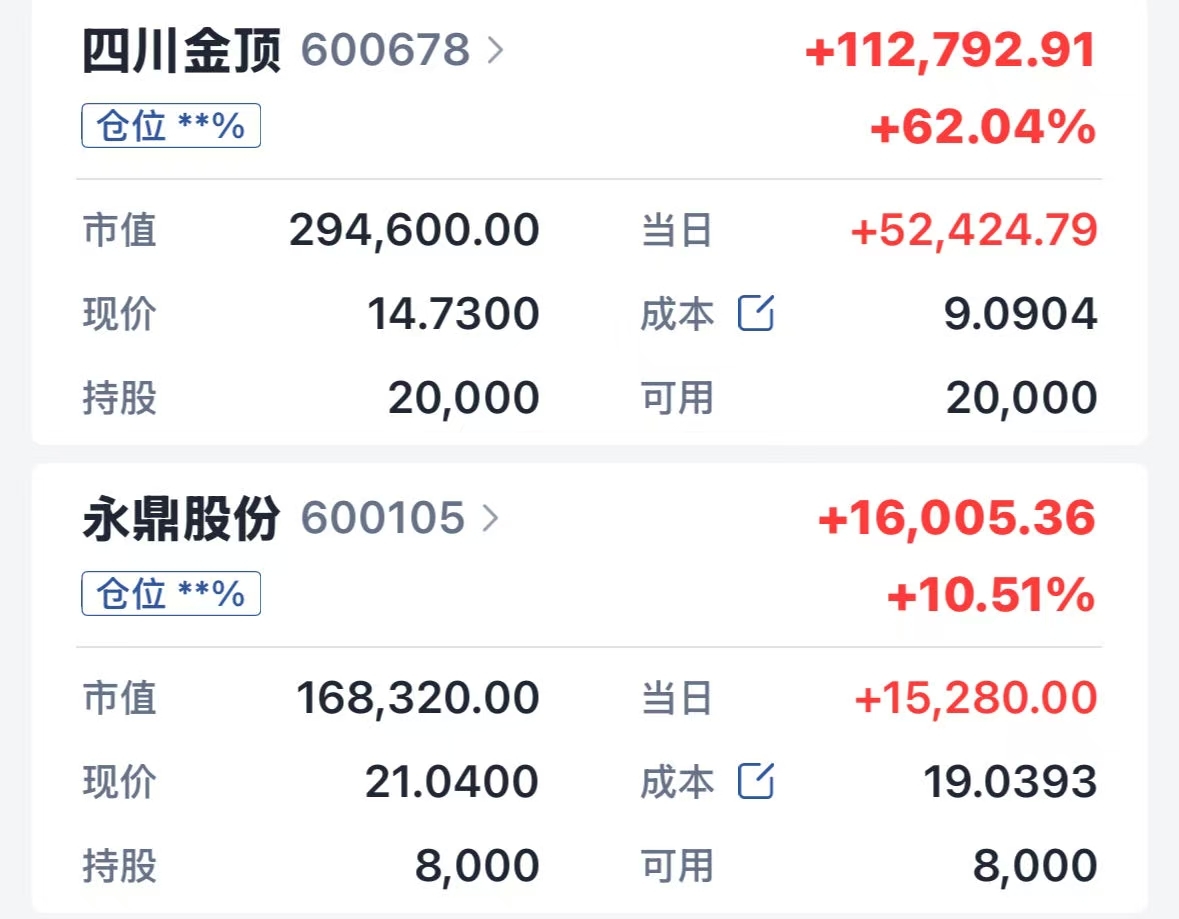Open 四川金顶 stock name
The image size is (1179, 919).
(x=182, y=50)
